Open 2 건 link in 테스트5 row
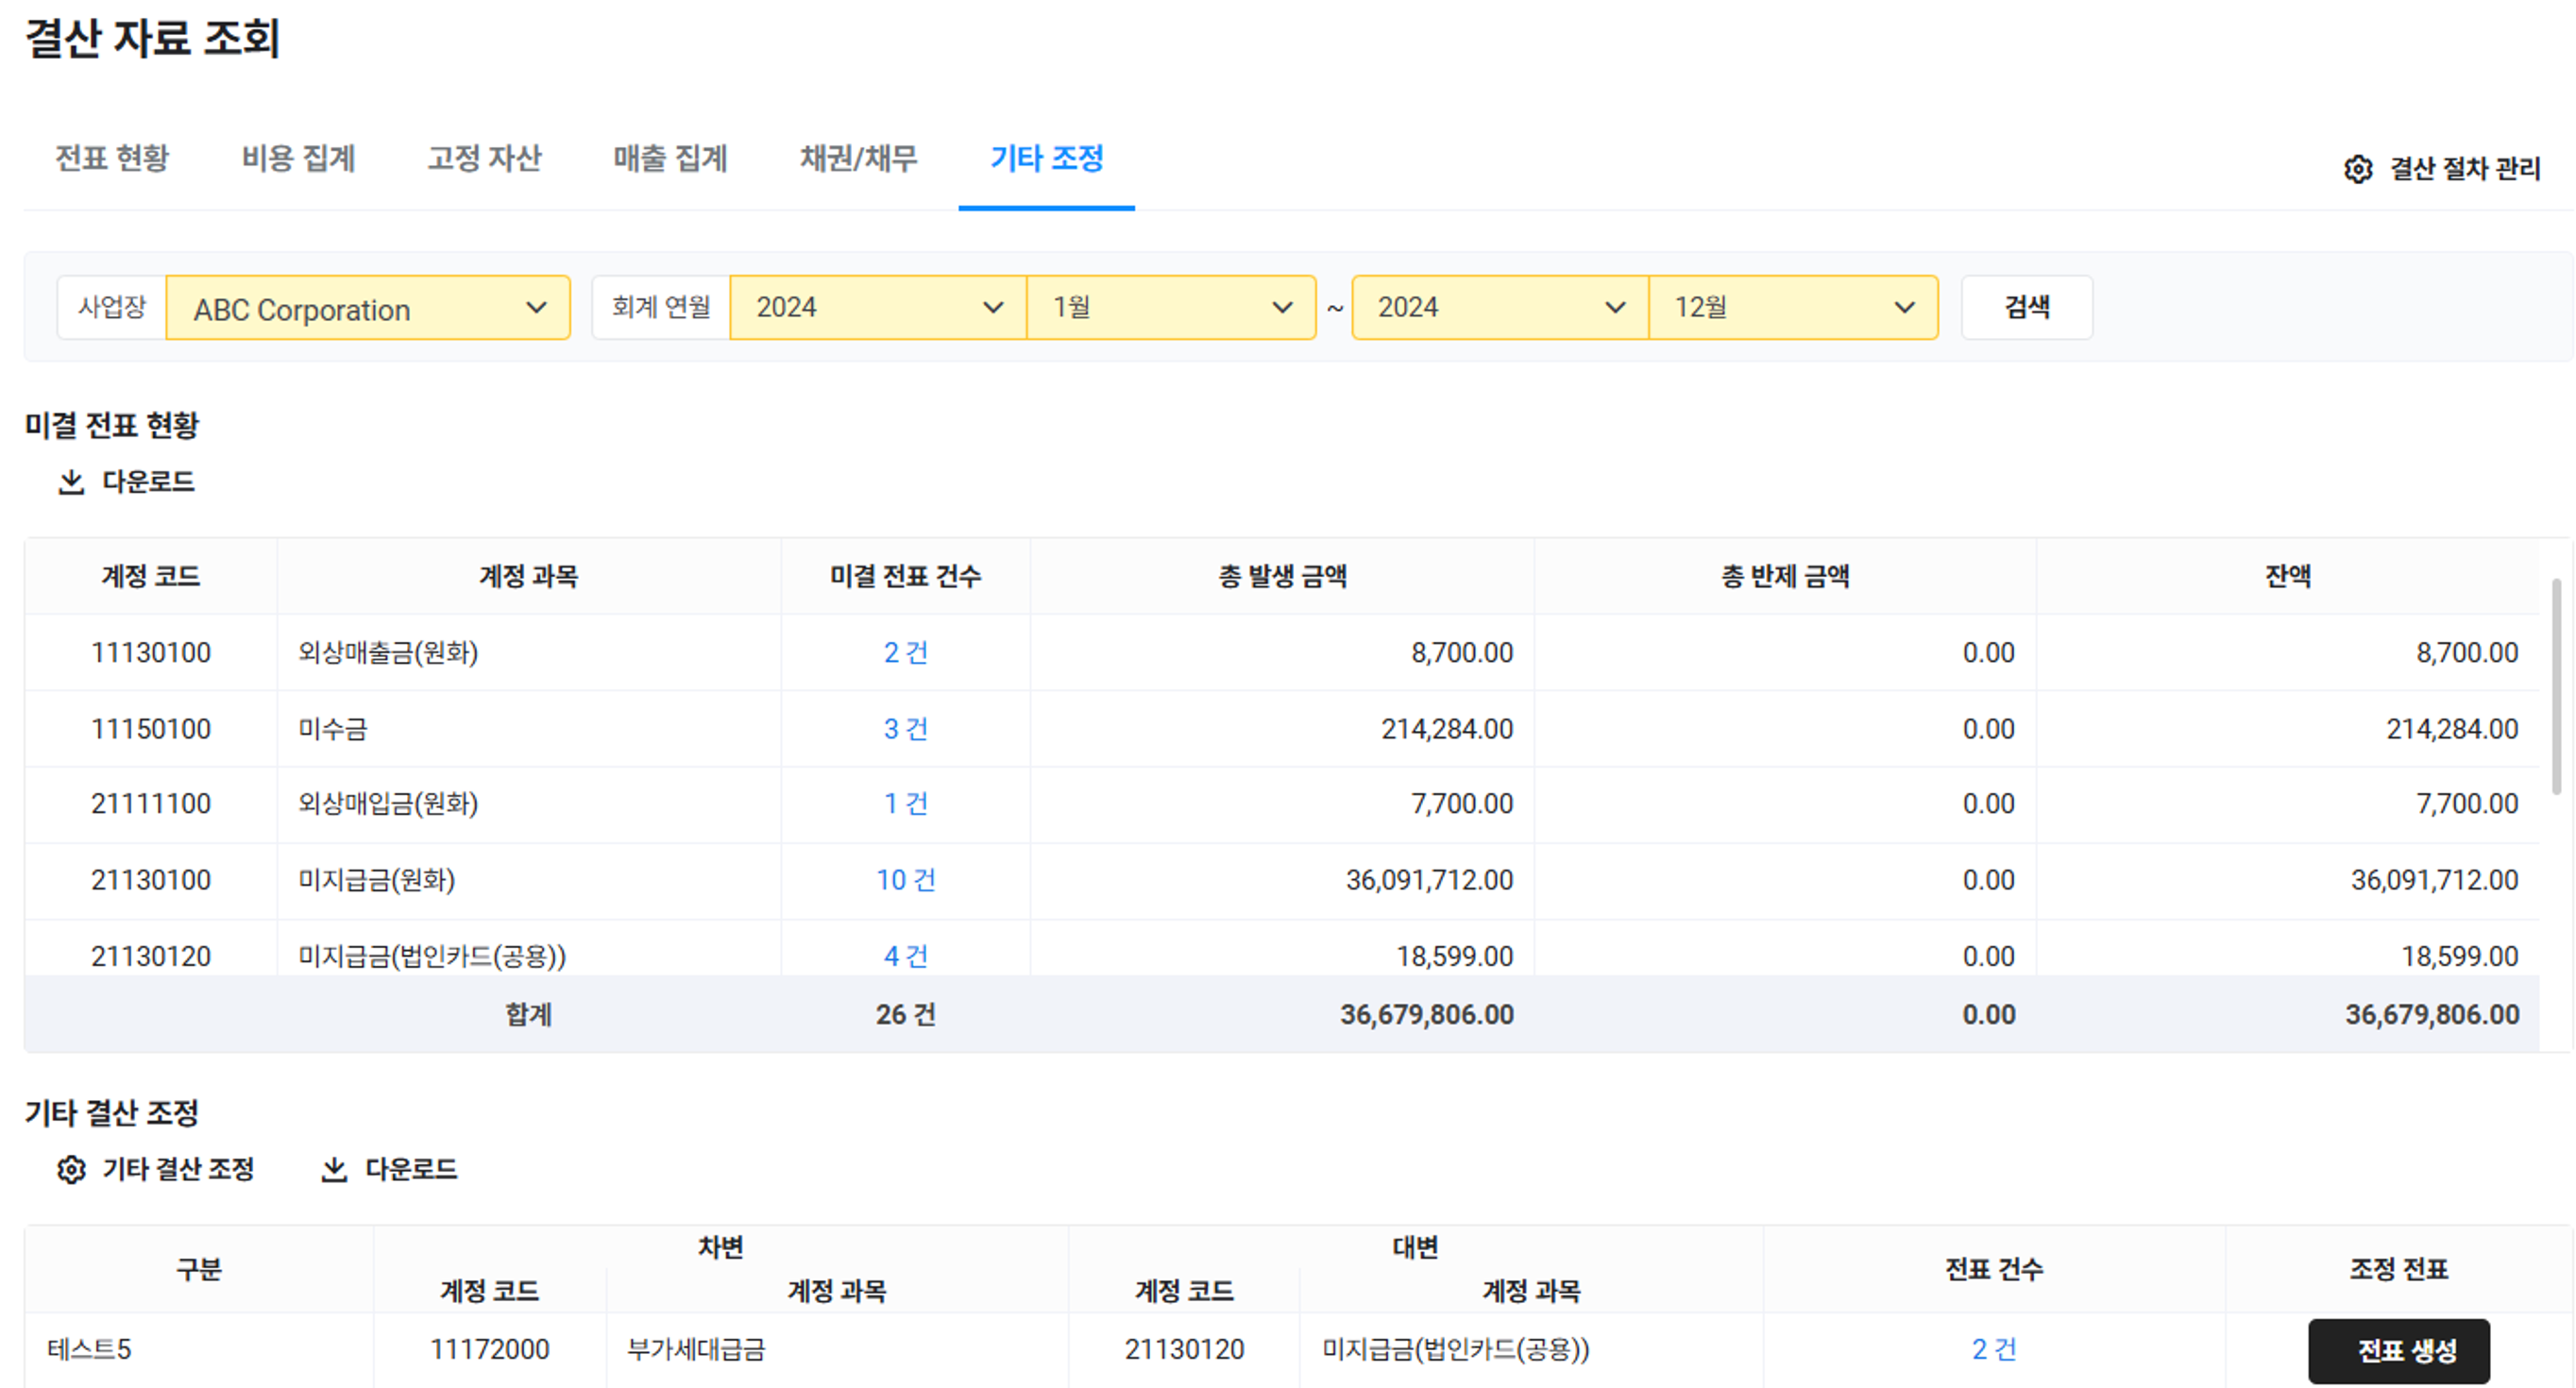The width and height of the screenshot is (2576, 1388). point(1993,1349)
